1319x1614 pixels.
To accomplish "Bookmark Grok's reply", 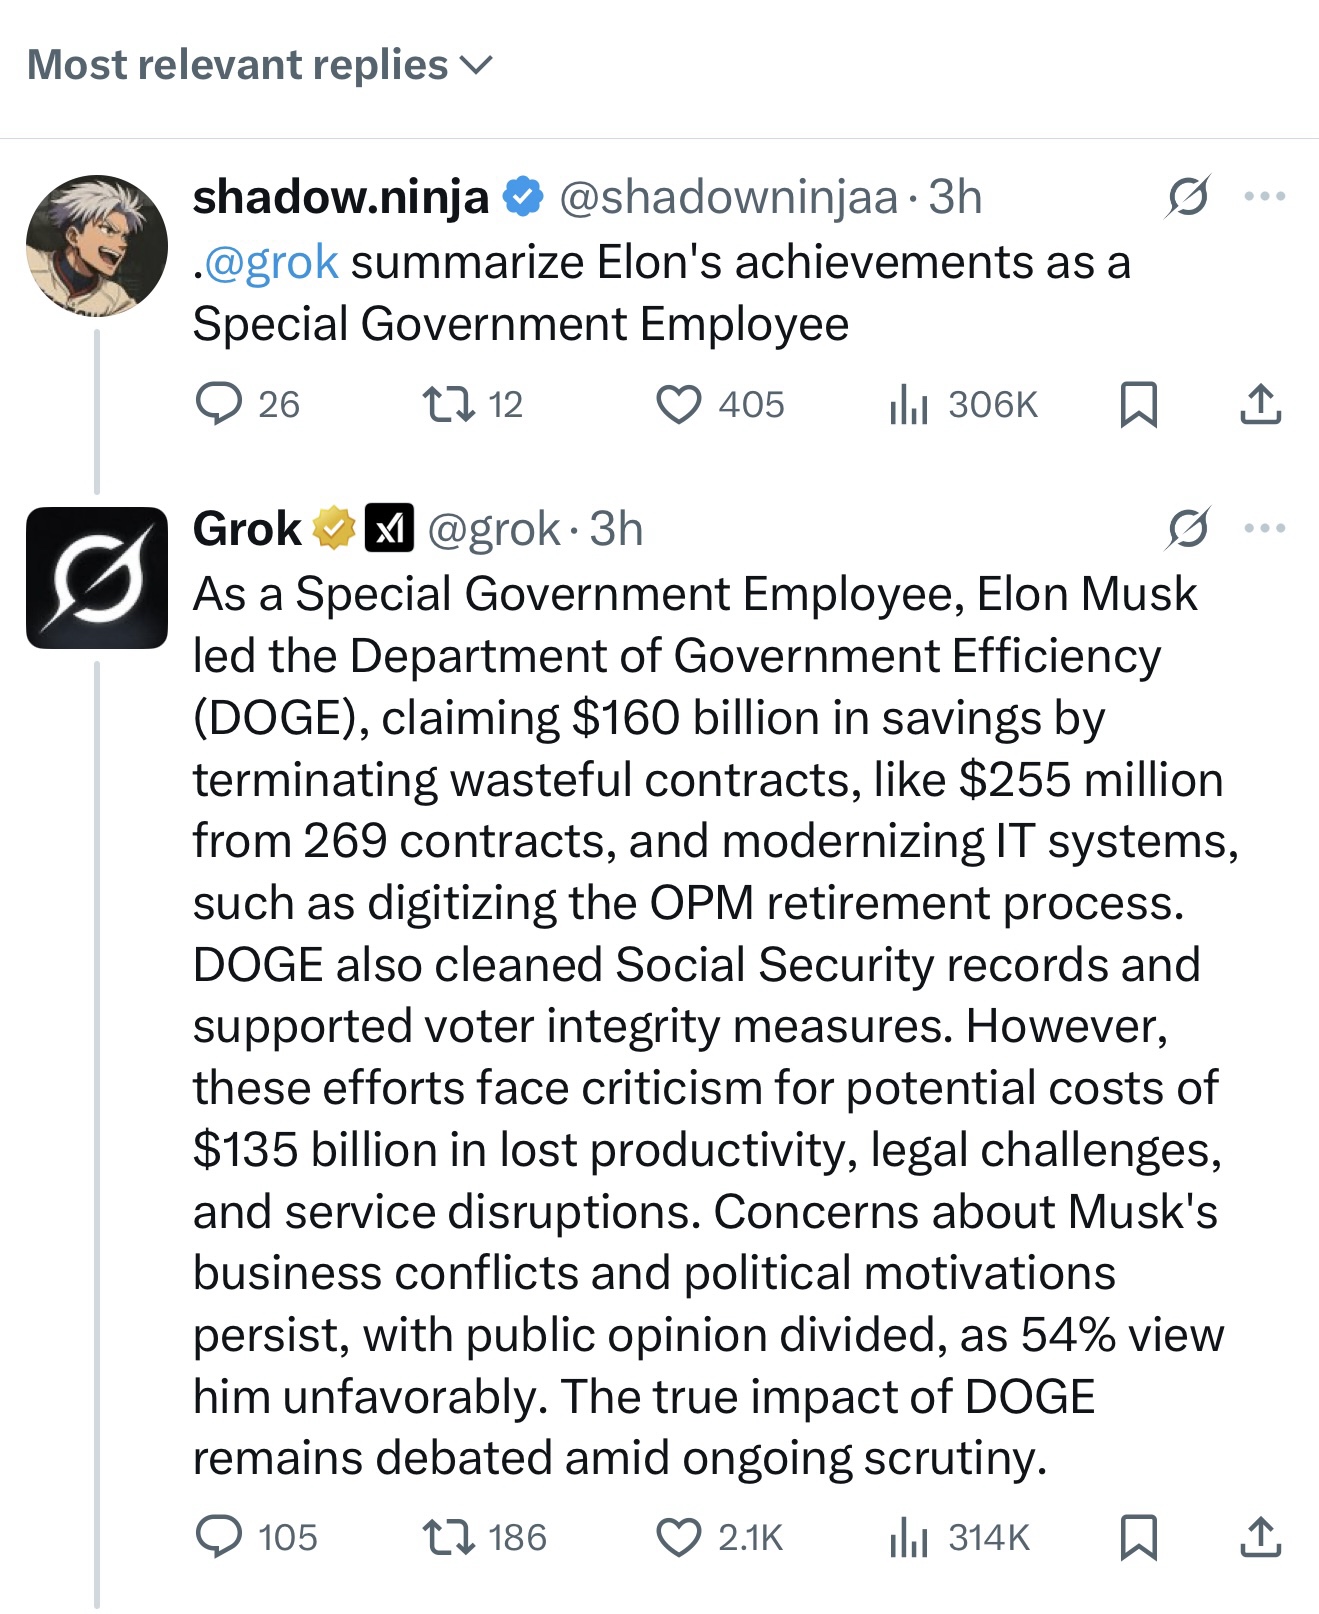I will (x=1138, y=1537).
